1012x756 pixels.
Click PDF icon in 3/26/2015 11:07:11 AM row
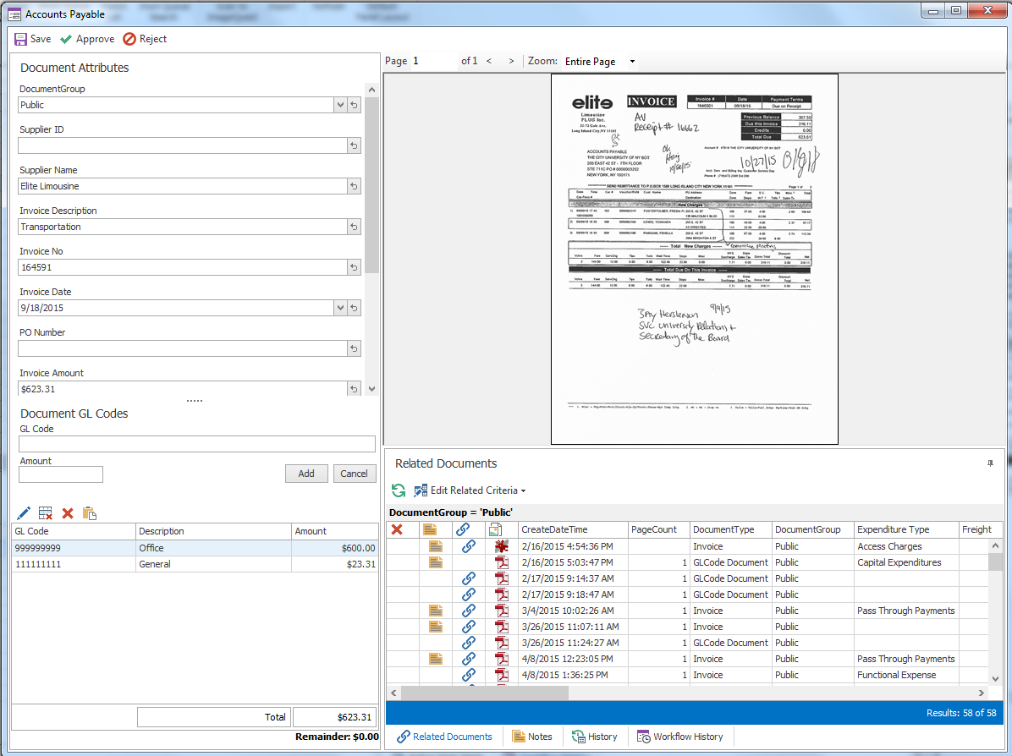coord(501,626)
